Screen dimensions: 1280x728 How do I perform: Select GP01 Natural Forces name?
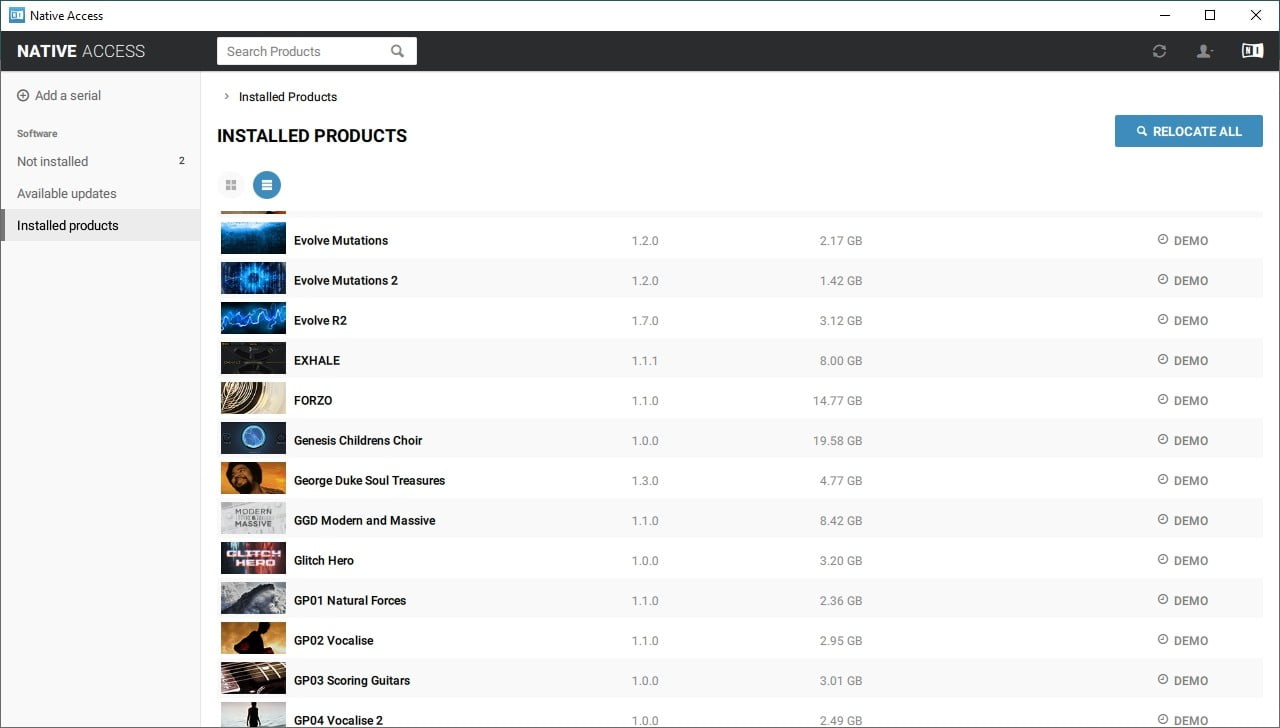tap(350, 601)
